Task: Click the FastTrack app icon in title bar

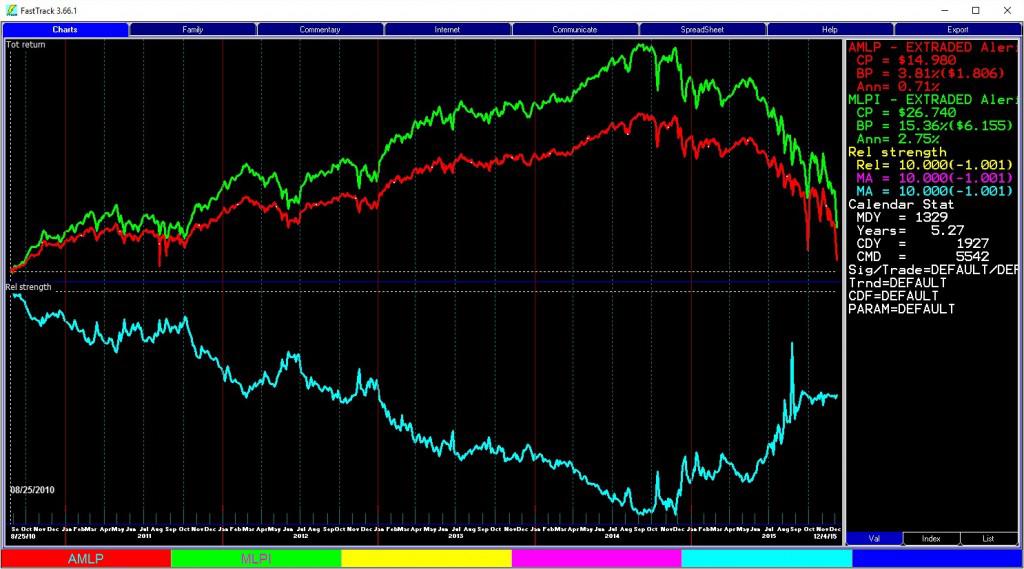Action: [x=11, y=10]
